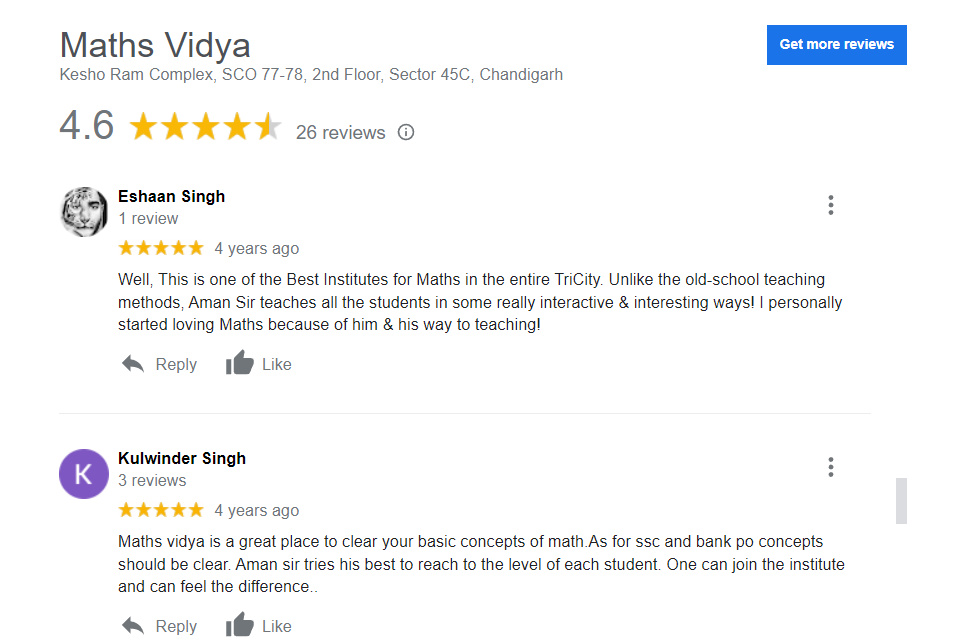Viewport: 967px width, 643px height.
Task: Click the 26 reviews count text
Action: point(340,133)
